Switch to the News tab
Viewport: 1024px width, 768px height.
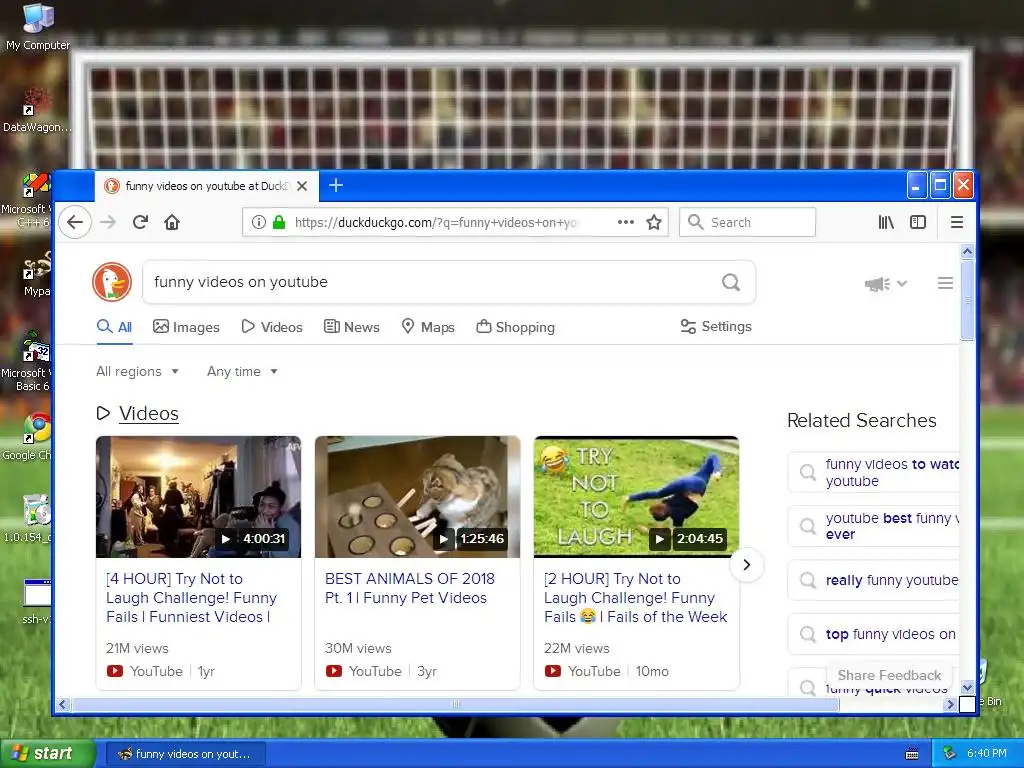click(x=351, y=327)
